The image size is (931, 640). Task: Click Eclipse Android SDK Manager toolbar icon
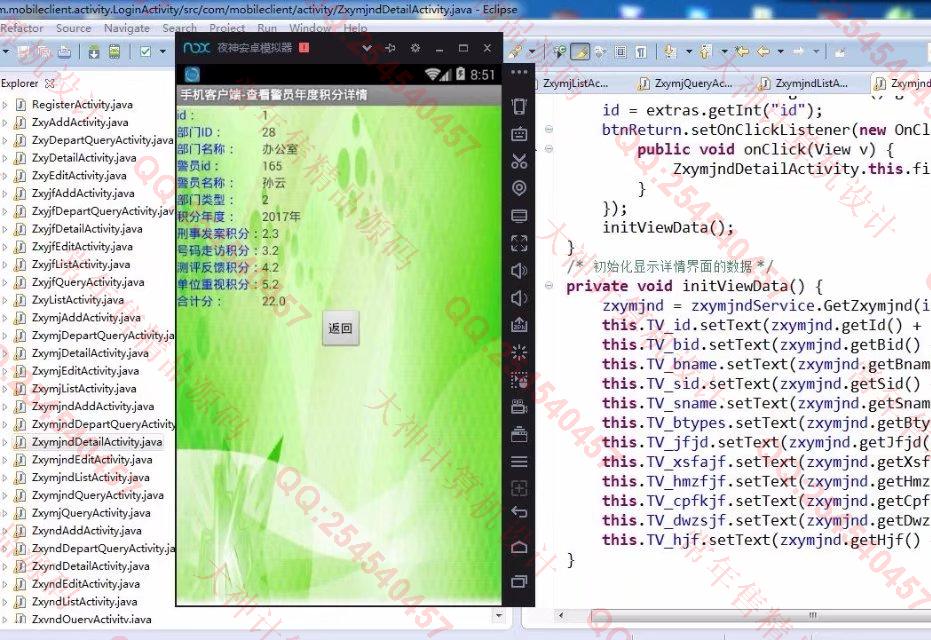[94, 52]
